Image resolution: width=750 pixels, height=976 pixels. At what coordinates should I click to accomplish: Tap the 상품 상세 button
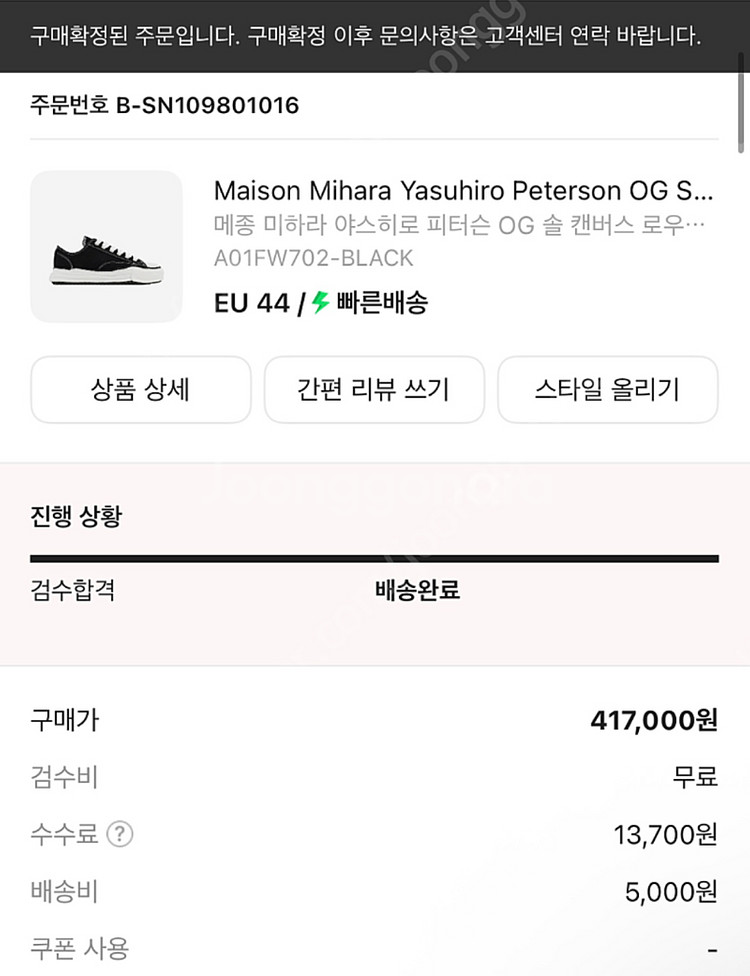pos(141,390)
